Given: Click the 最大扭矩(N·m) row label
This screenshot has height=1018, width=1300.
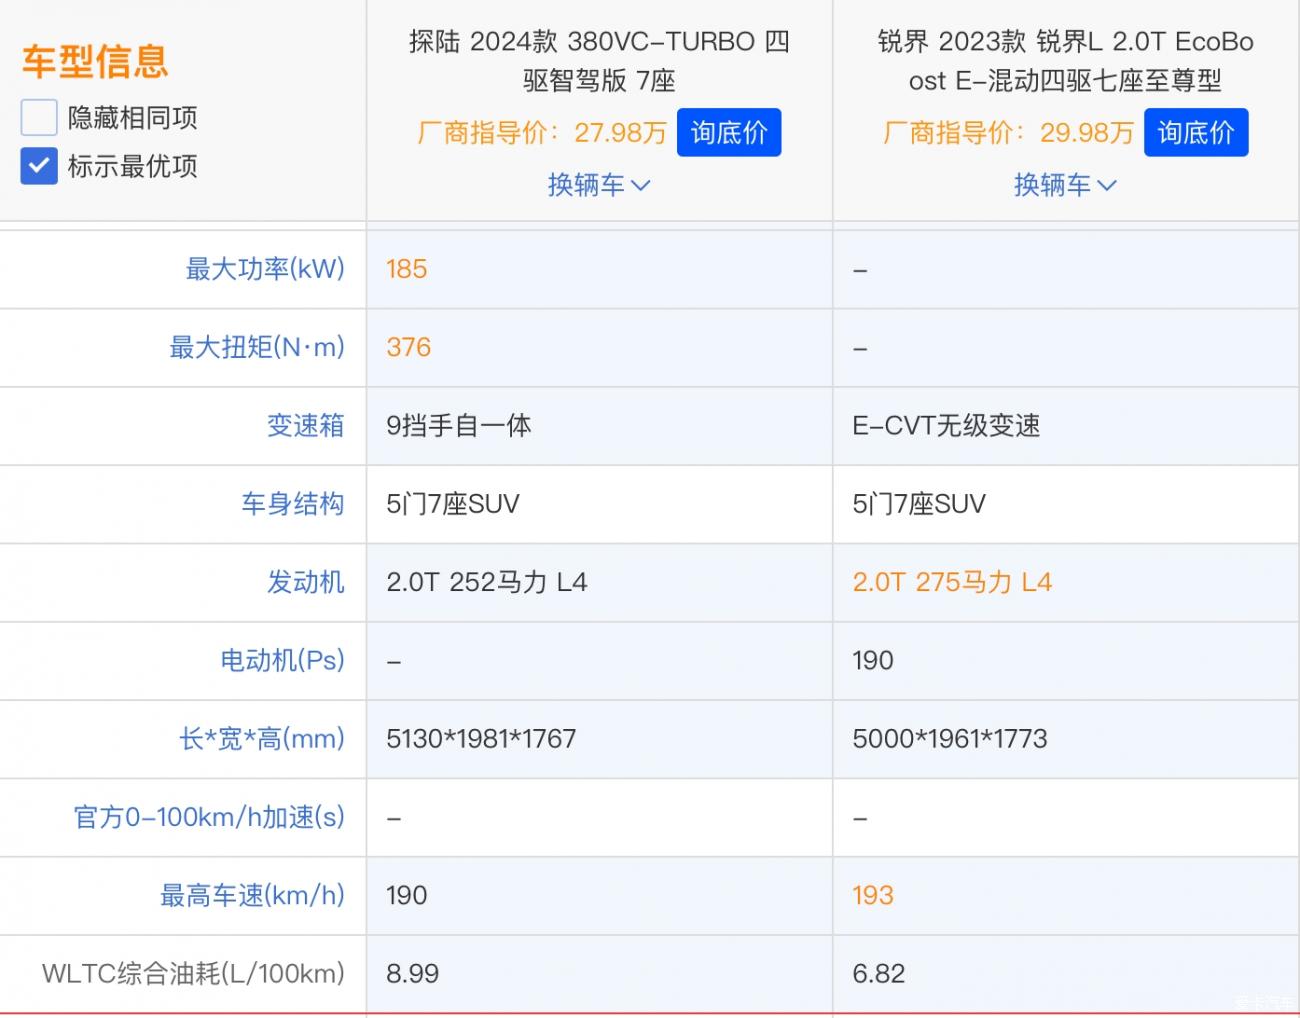Looking at the screenshot, I should tap(257, 347).
